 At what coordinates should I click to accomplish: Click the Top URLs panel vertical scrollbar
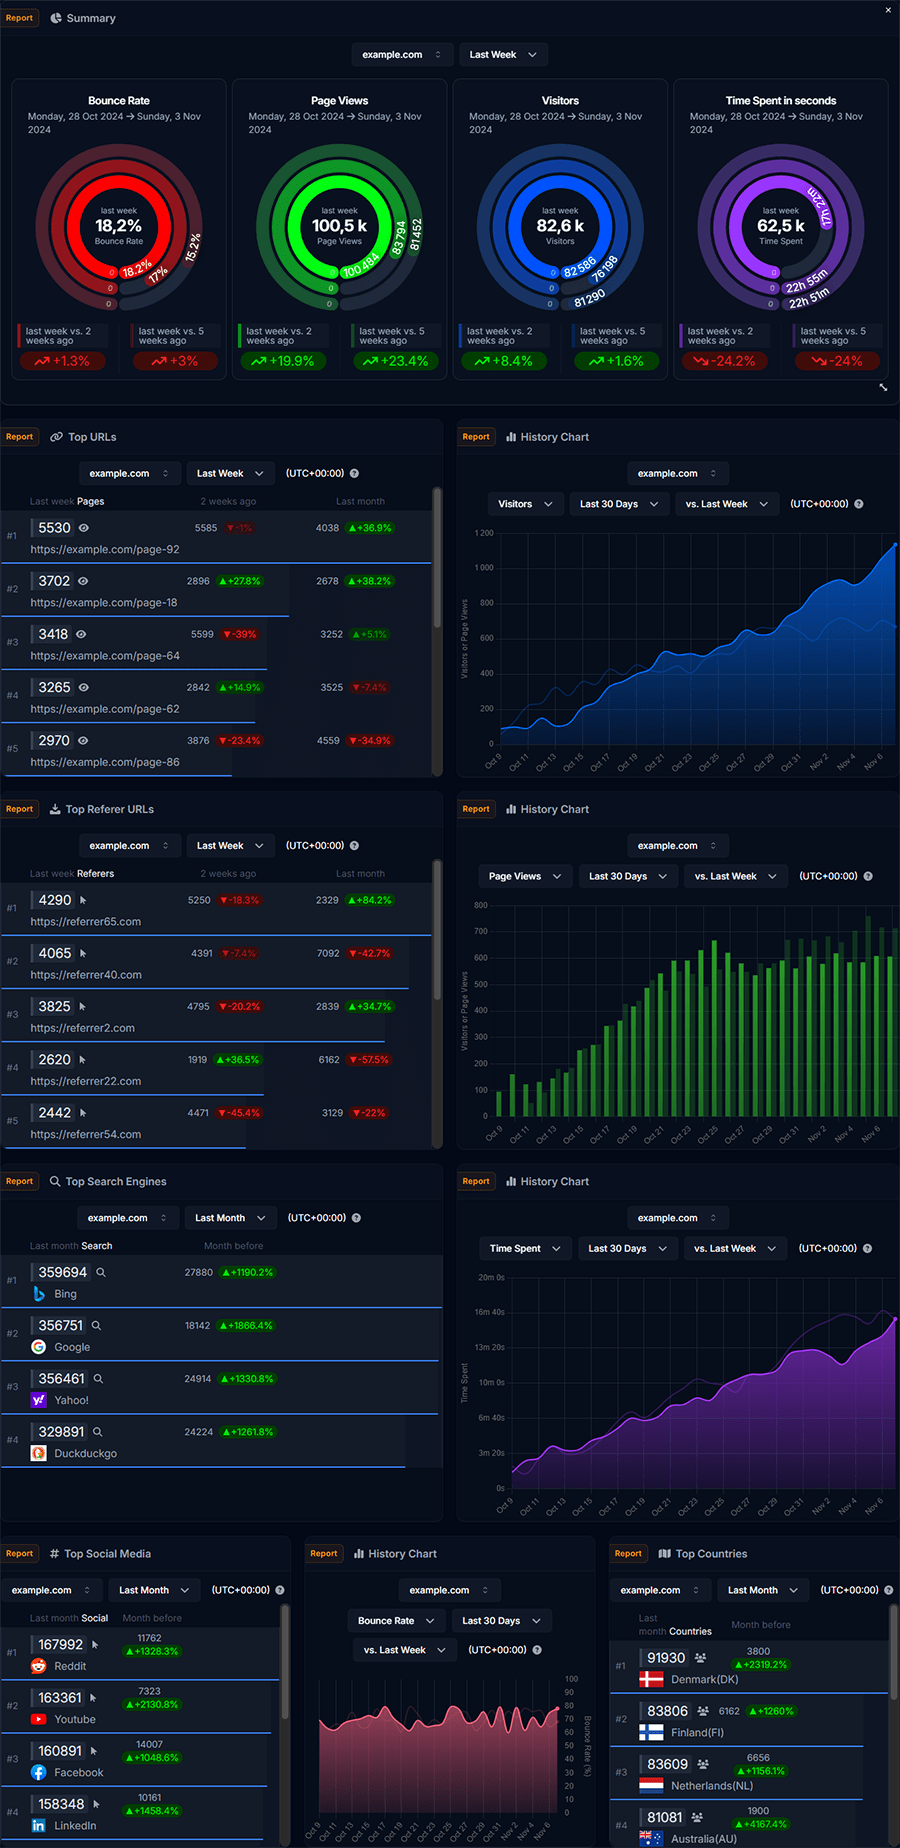pyautogui.click(x=437, y=560)
